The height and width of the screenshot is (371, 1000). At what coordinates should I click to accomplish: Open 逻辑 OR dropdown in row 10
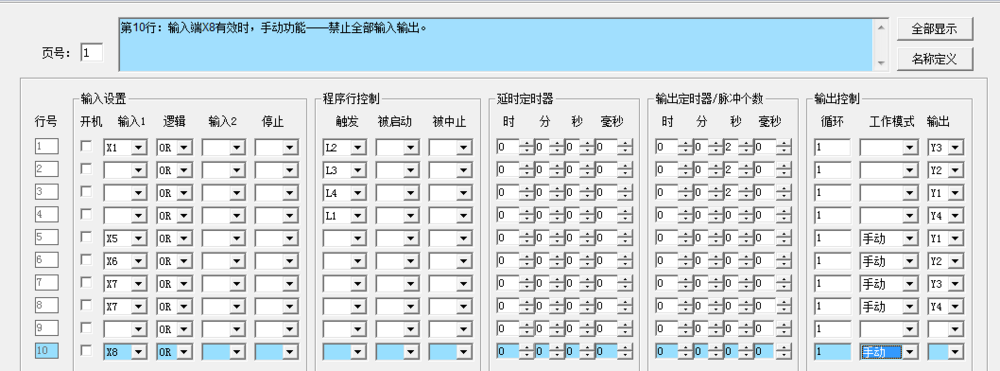pos(175,352)
